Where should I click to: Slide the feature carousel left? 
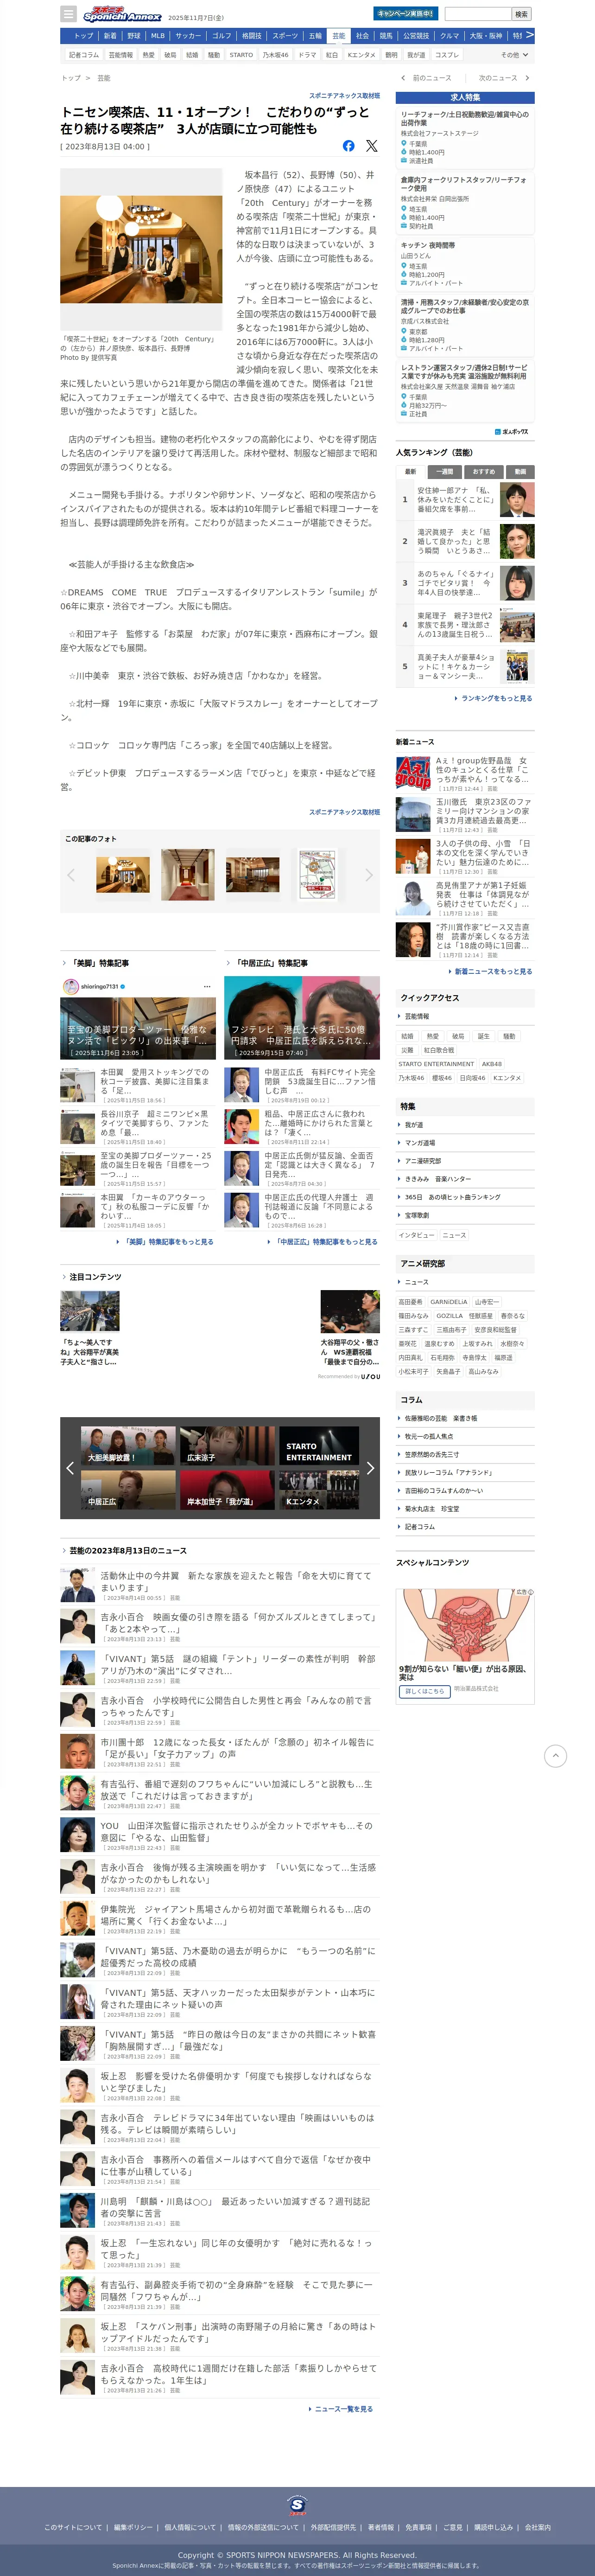point(69,1468)
